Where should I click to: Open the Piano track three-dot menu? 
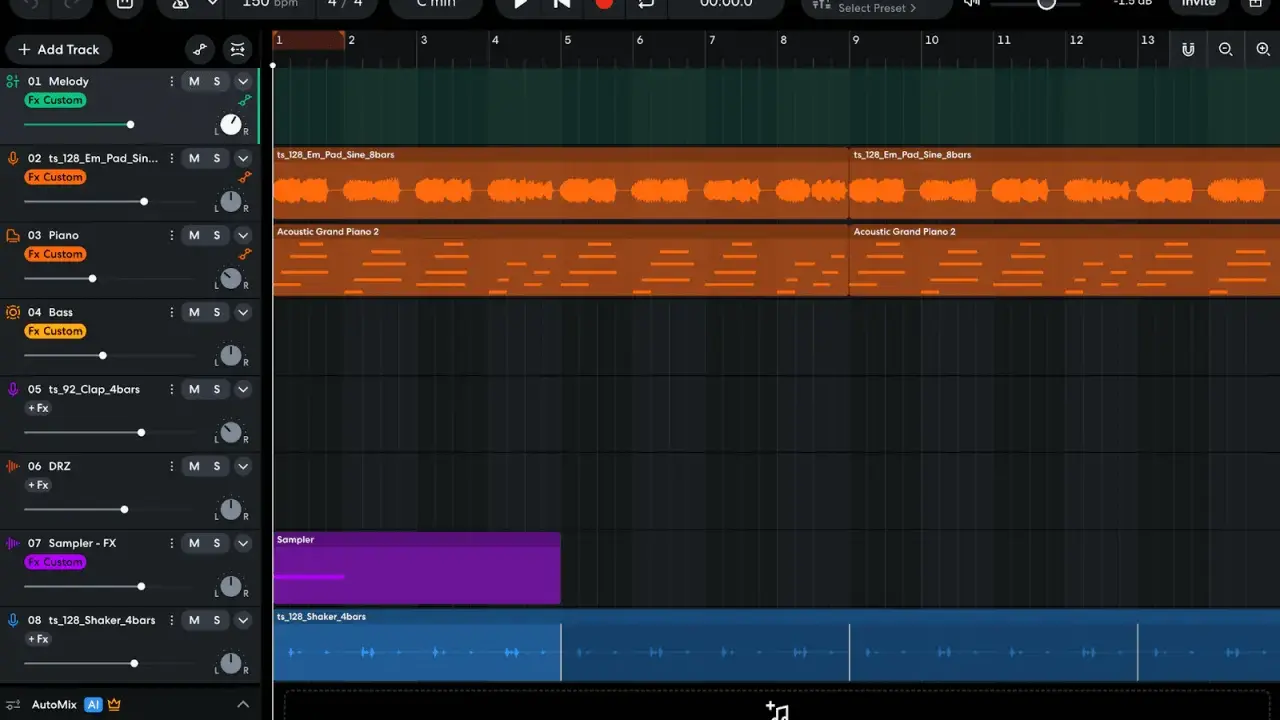click(x=172, y=235)
